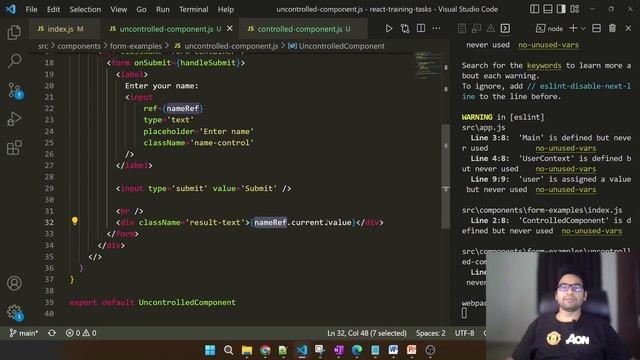Open the Run and Debug view

(14, 119)
